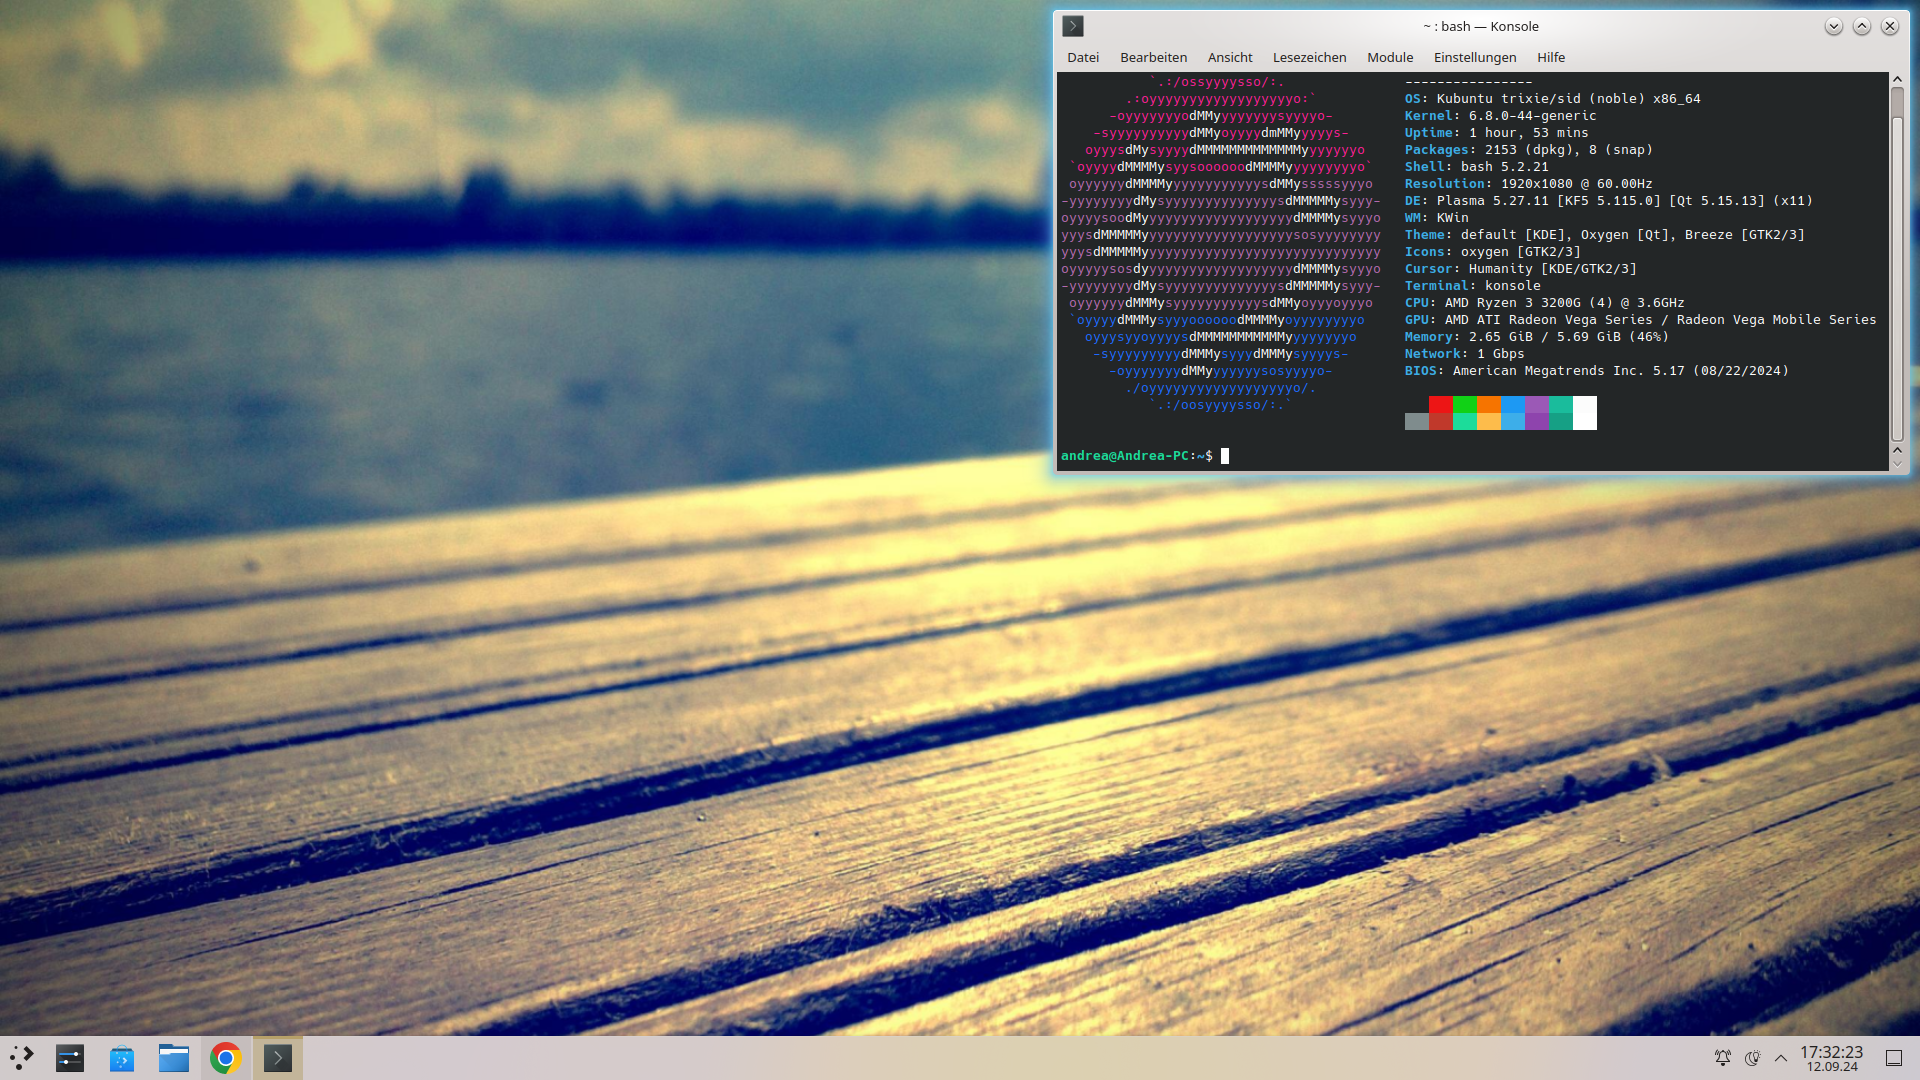The image size is (1920, 1080).
Task: Click the white swatch in the neofetch palette
Action: [x=1585, y=412]
